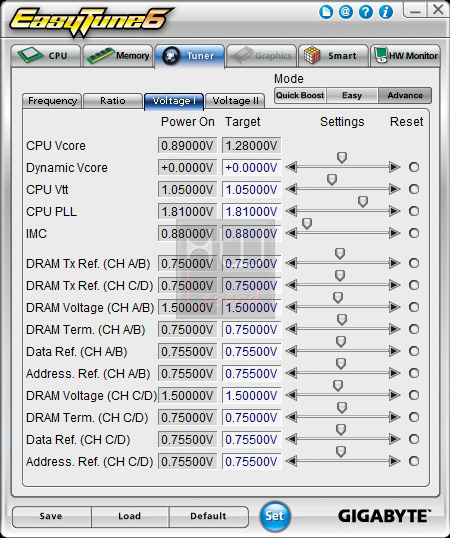Reset IMC using its radio button

click(414, 233)
